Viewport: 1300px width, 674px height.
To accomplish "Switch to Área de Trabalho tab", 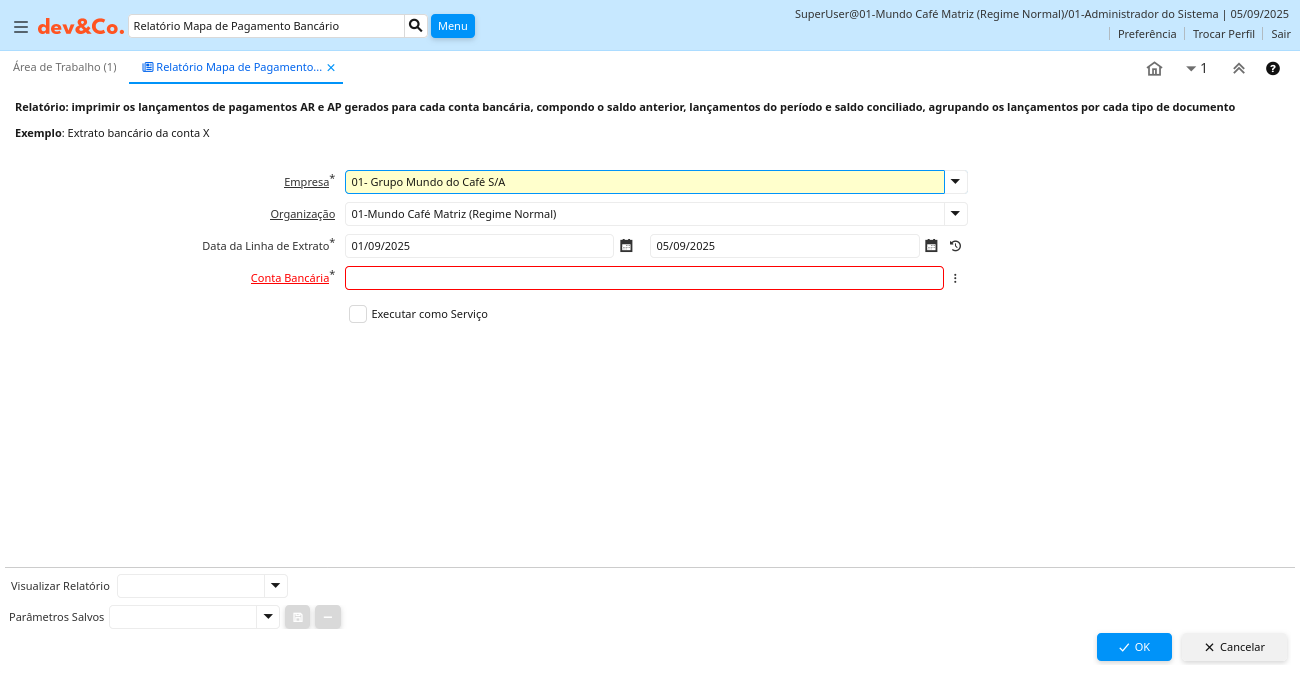I will pos(65,67).
